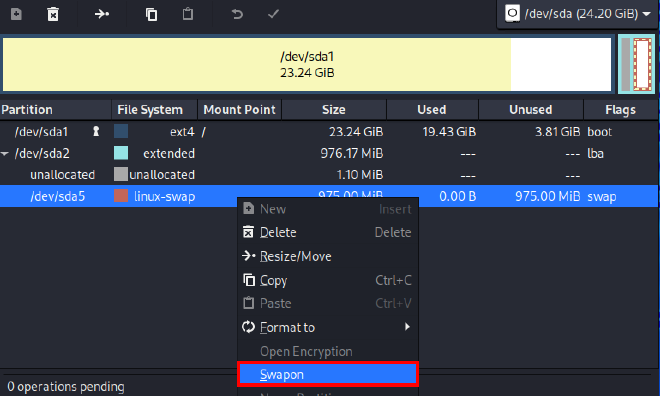Click the linux-swap red color swatch
This screenshot has width=660, height=396.
tap(121, 196)
